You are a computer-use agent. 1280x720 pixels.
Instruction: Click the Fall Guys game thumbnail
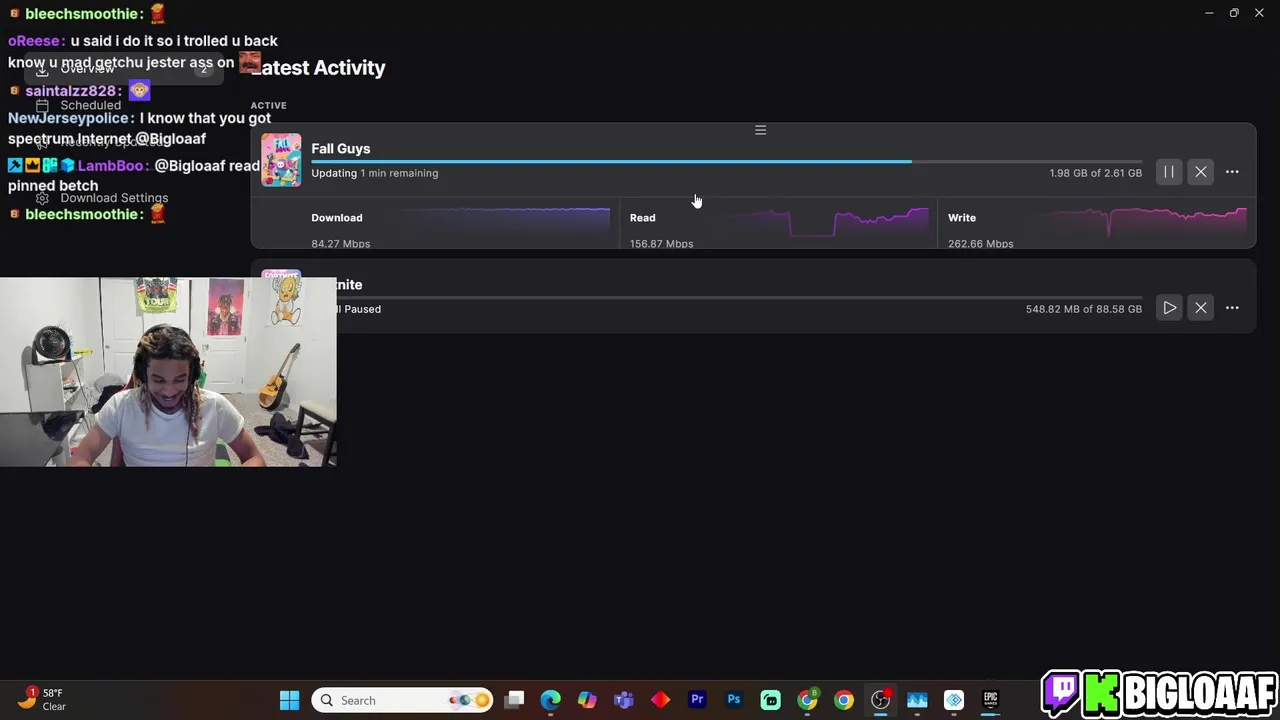[281, 160]
